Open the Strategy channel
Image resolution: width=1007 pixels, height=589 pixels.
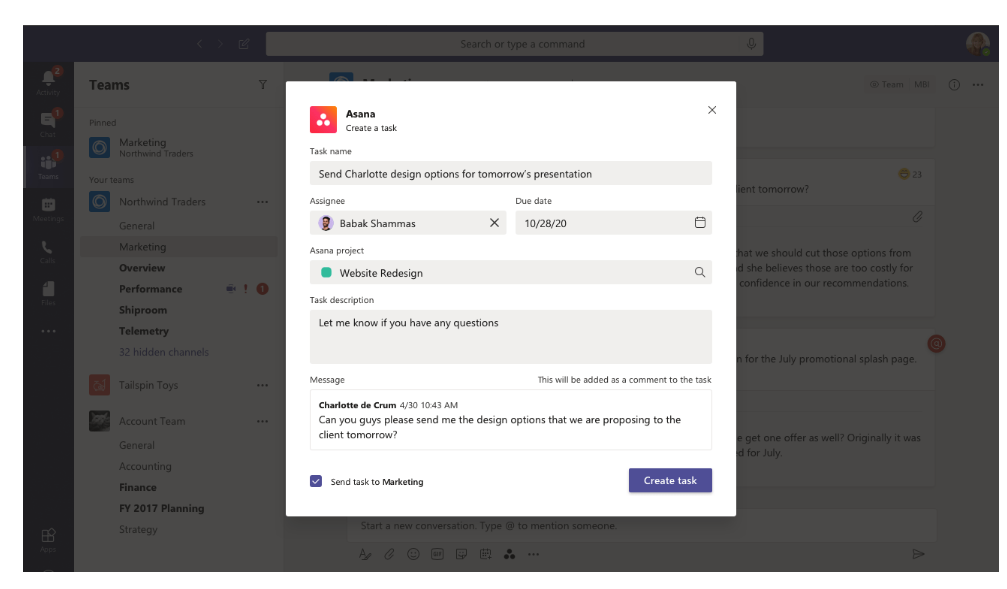(x=138, y=530)
